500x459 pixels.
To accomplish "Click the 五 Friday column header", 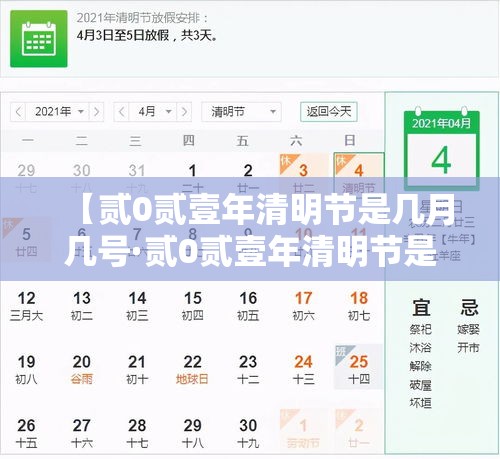I will click(242, 141).
